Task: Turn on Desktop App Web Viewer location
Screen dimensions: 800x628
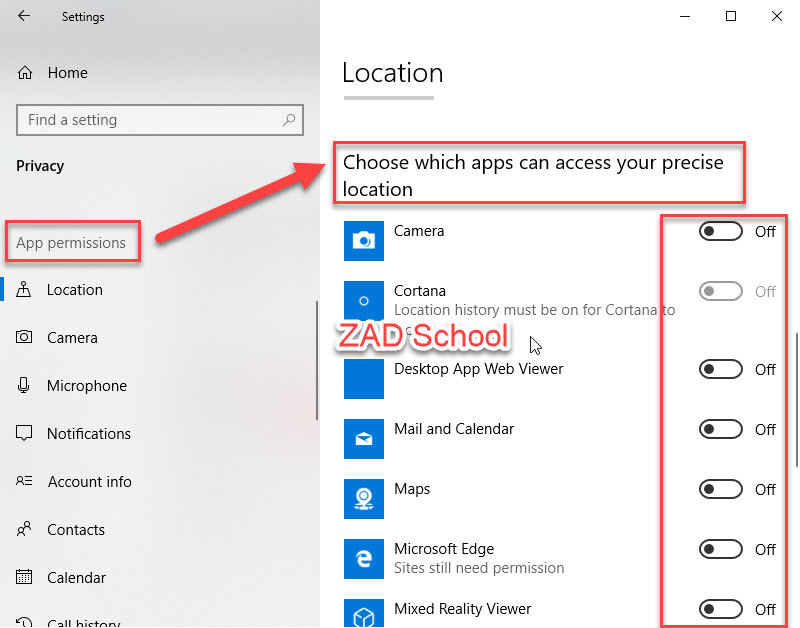Action: click(x=720, y=369)
